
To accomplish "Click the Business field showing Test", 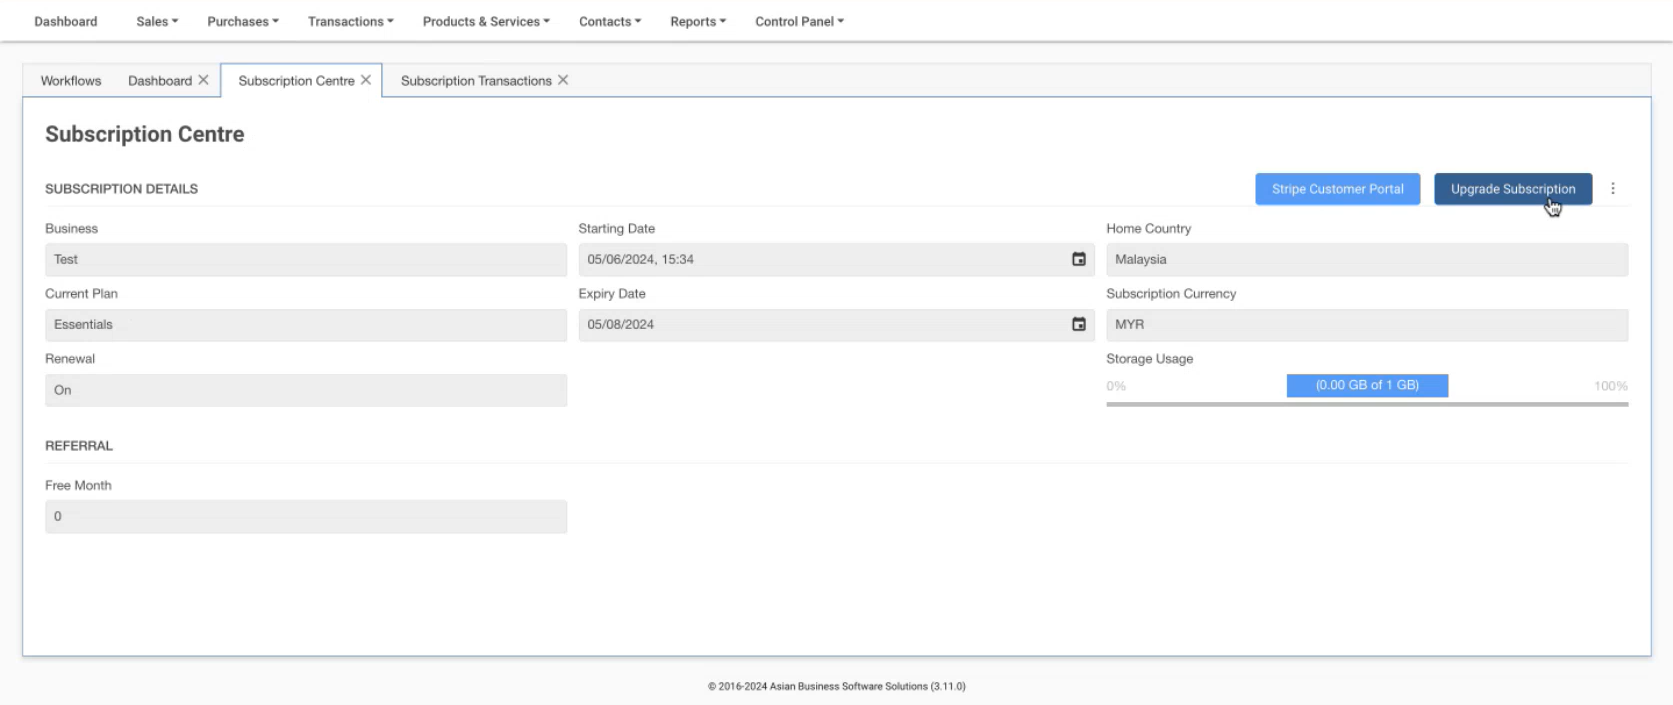I will (x=306, y=259).
